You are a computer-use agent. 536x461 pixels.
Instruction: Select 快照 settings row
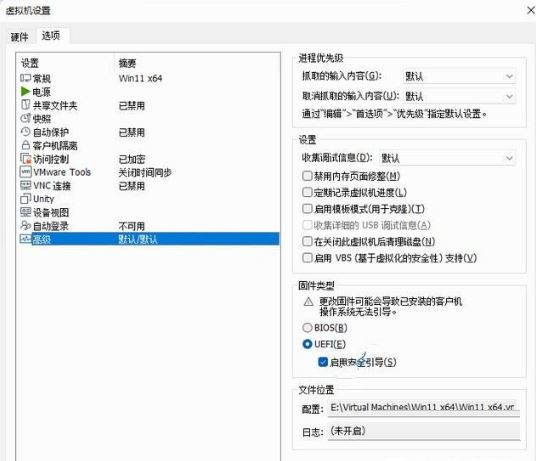(149, 119)
